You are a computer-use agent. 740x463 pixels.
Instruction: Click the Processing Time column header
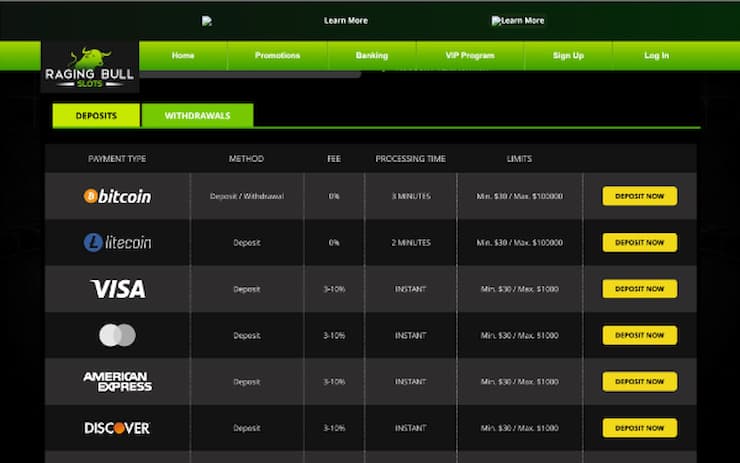pyautogui.click(x=411, y=159)
